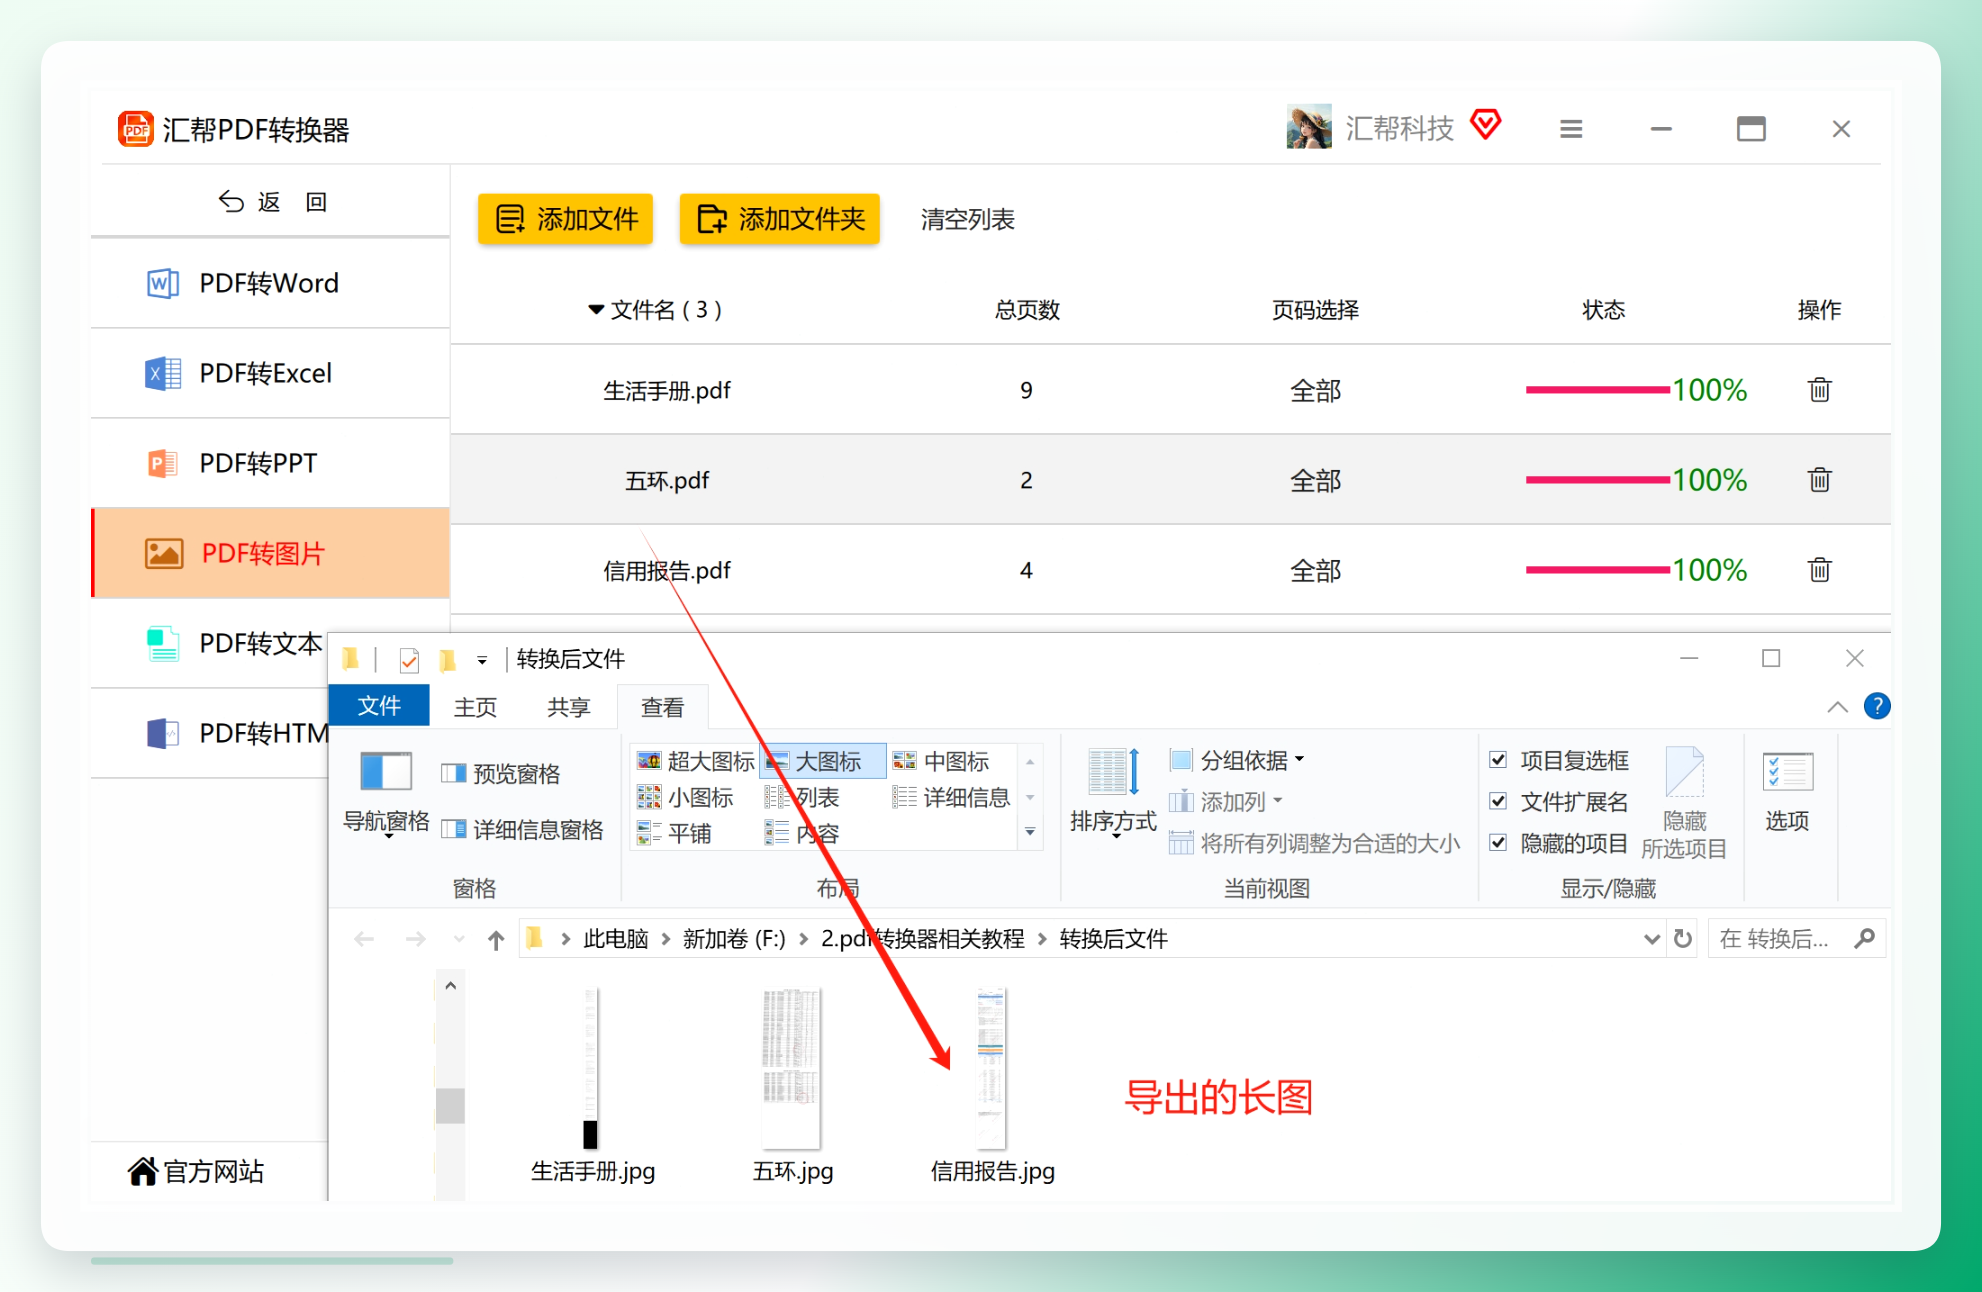The width and height of the screenshot is (1982, 1292).
Task: Open the 文件 ribbon tab
Action: click(379, 706)
